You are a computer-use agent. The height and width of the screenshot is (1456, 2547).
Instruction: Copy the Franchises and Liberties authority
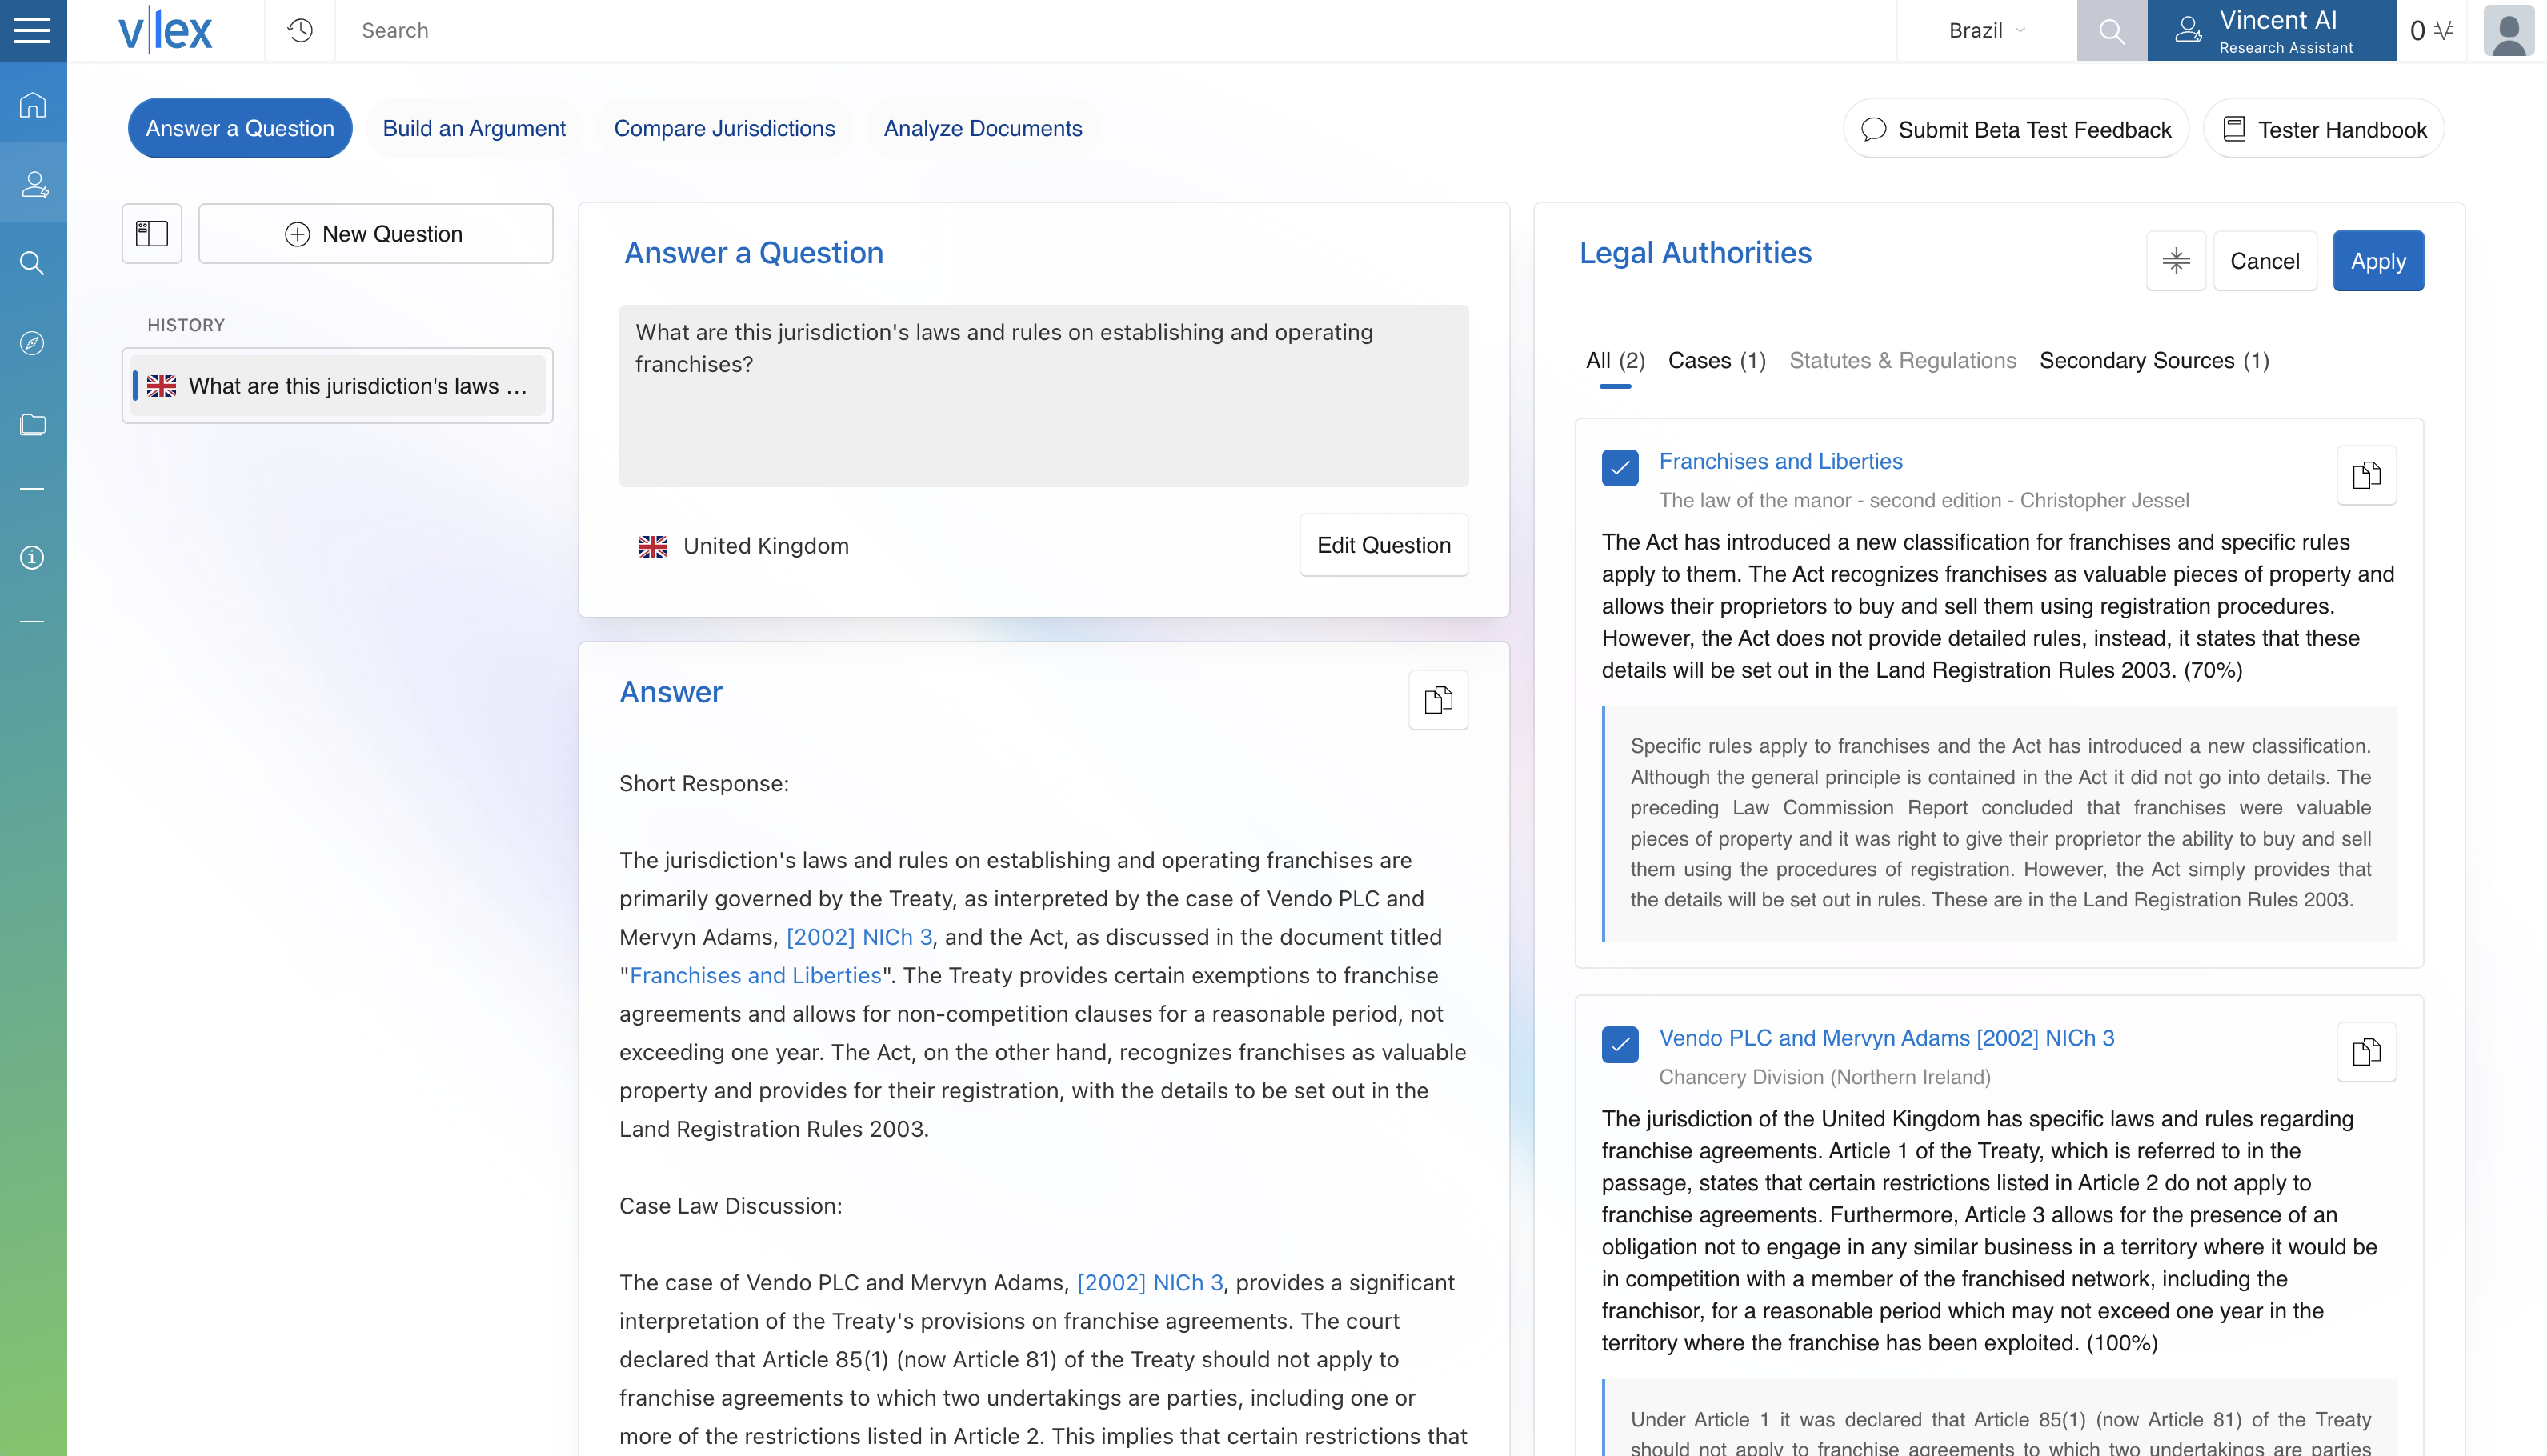pyautogui.click(x=2366, y=475)
